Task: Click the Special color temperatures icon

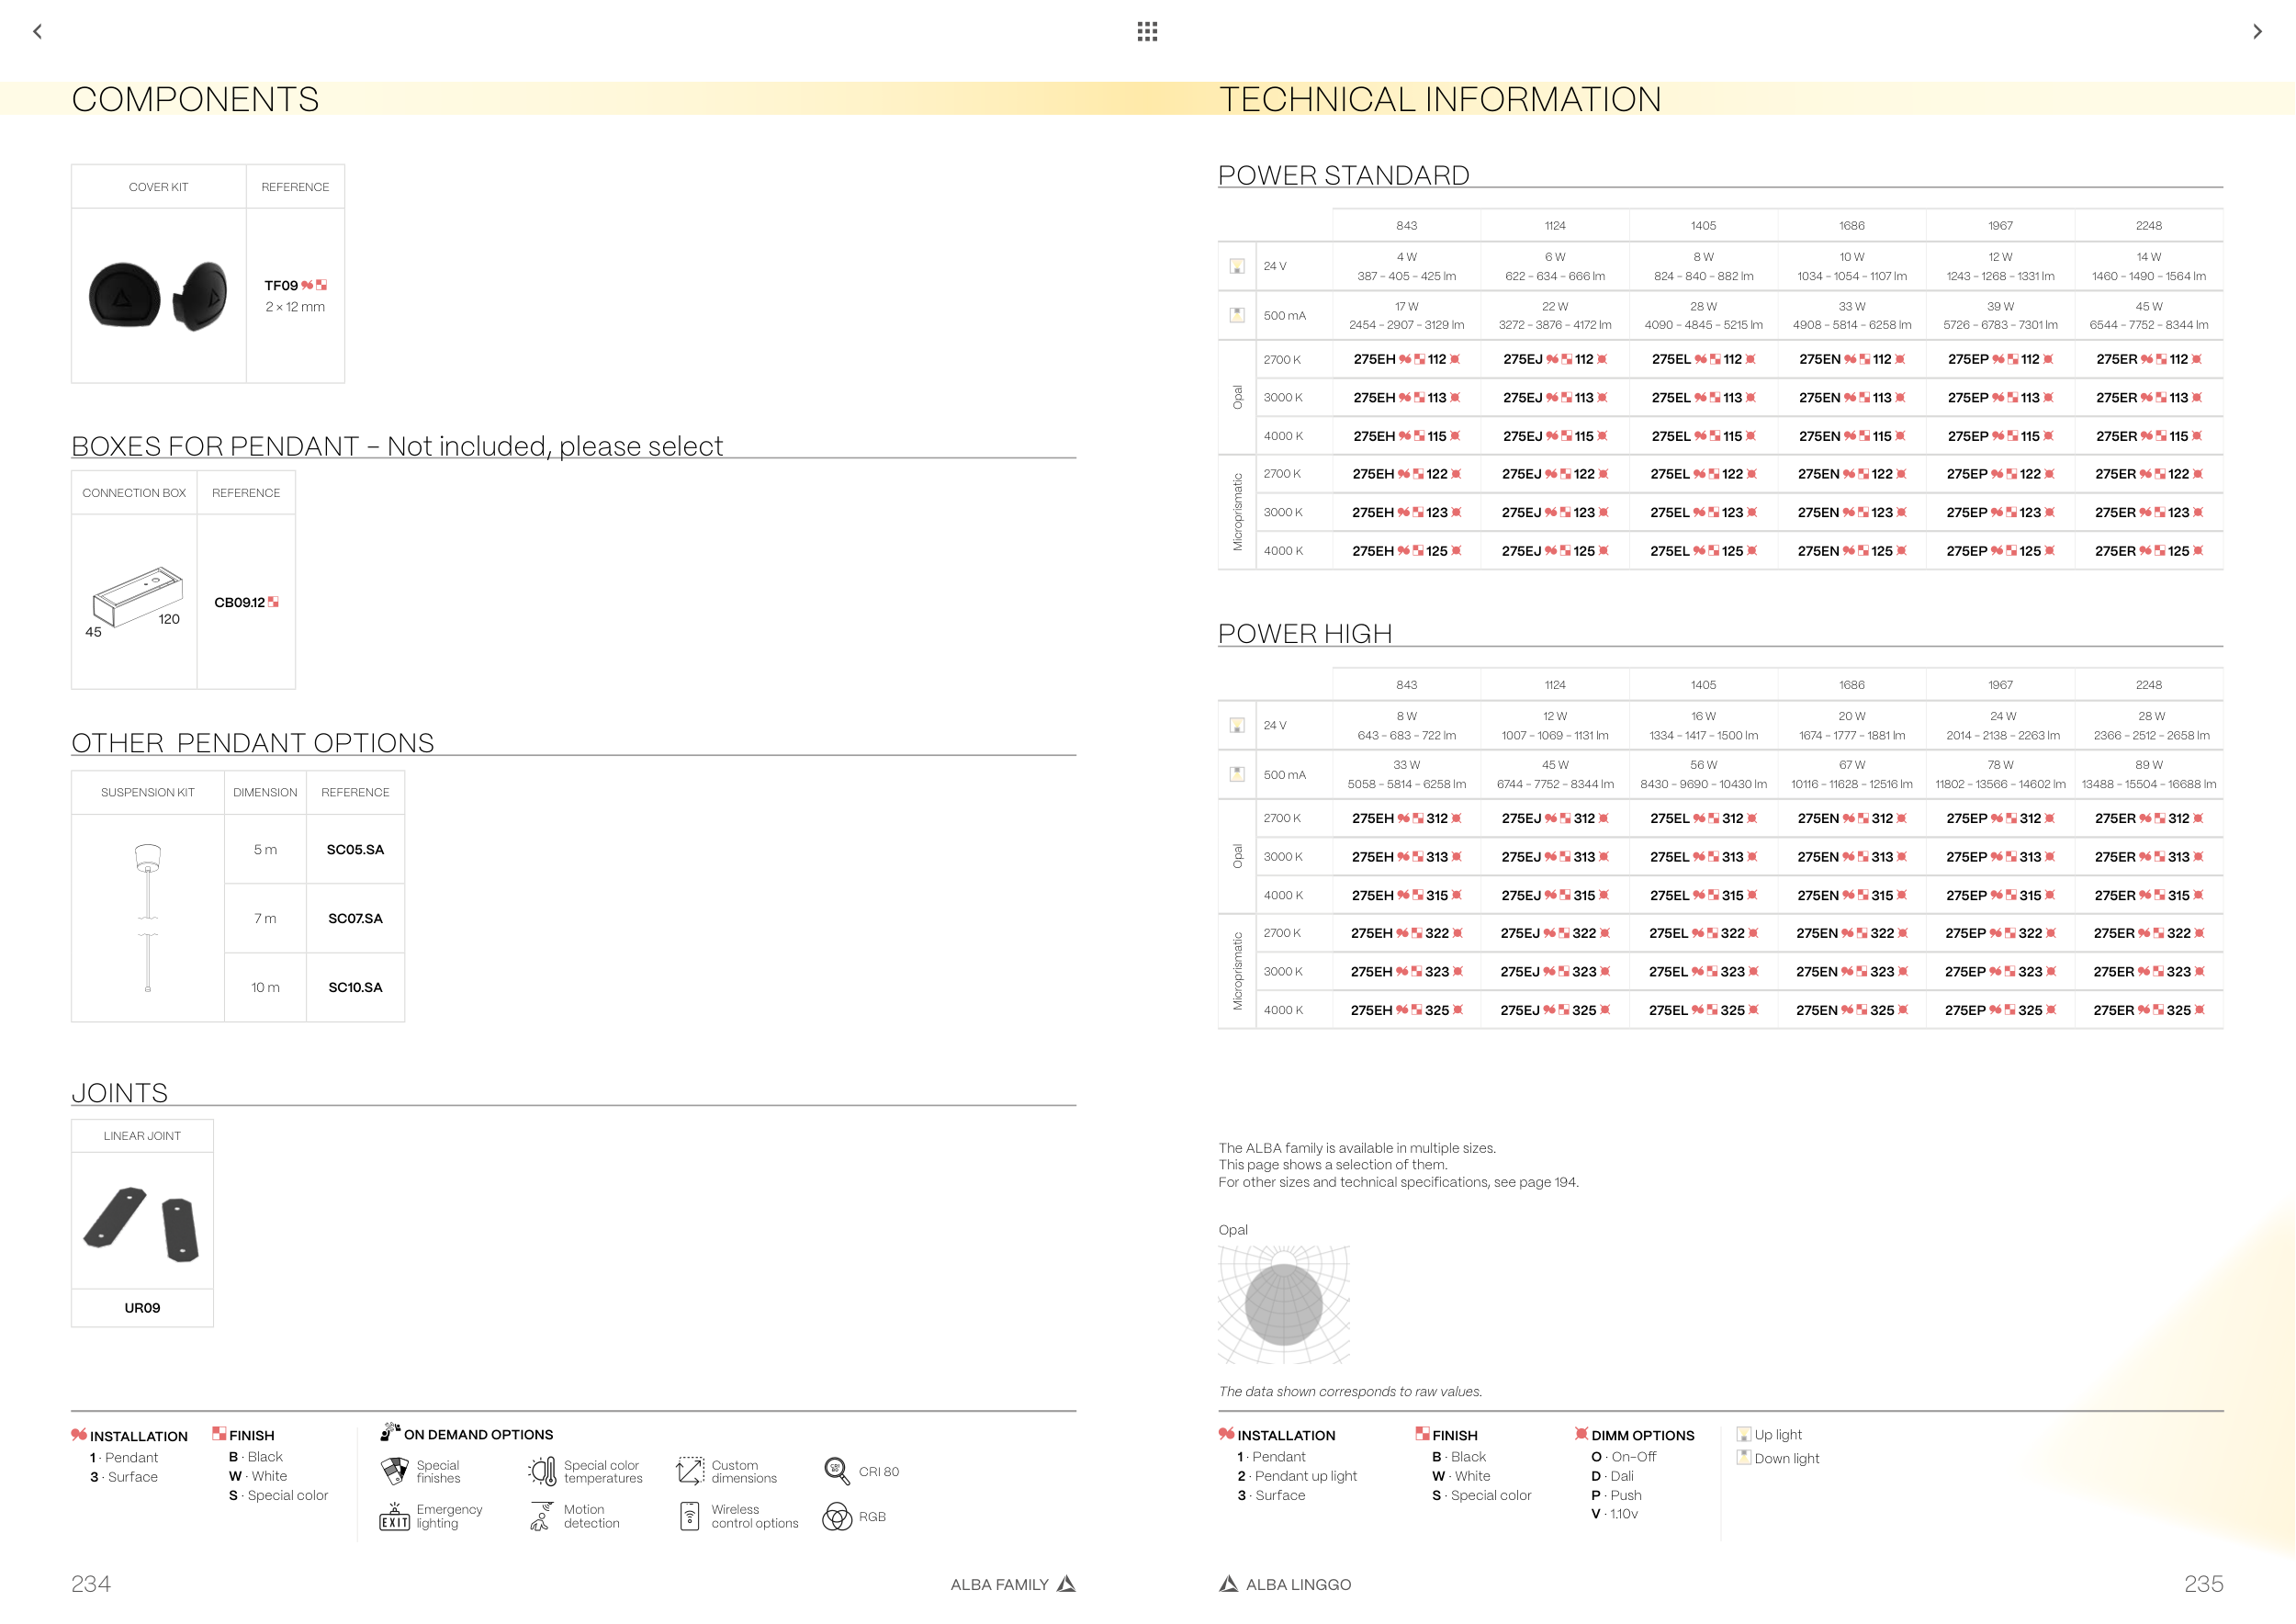Action: (543, 1471)
